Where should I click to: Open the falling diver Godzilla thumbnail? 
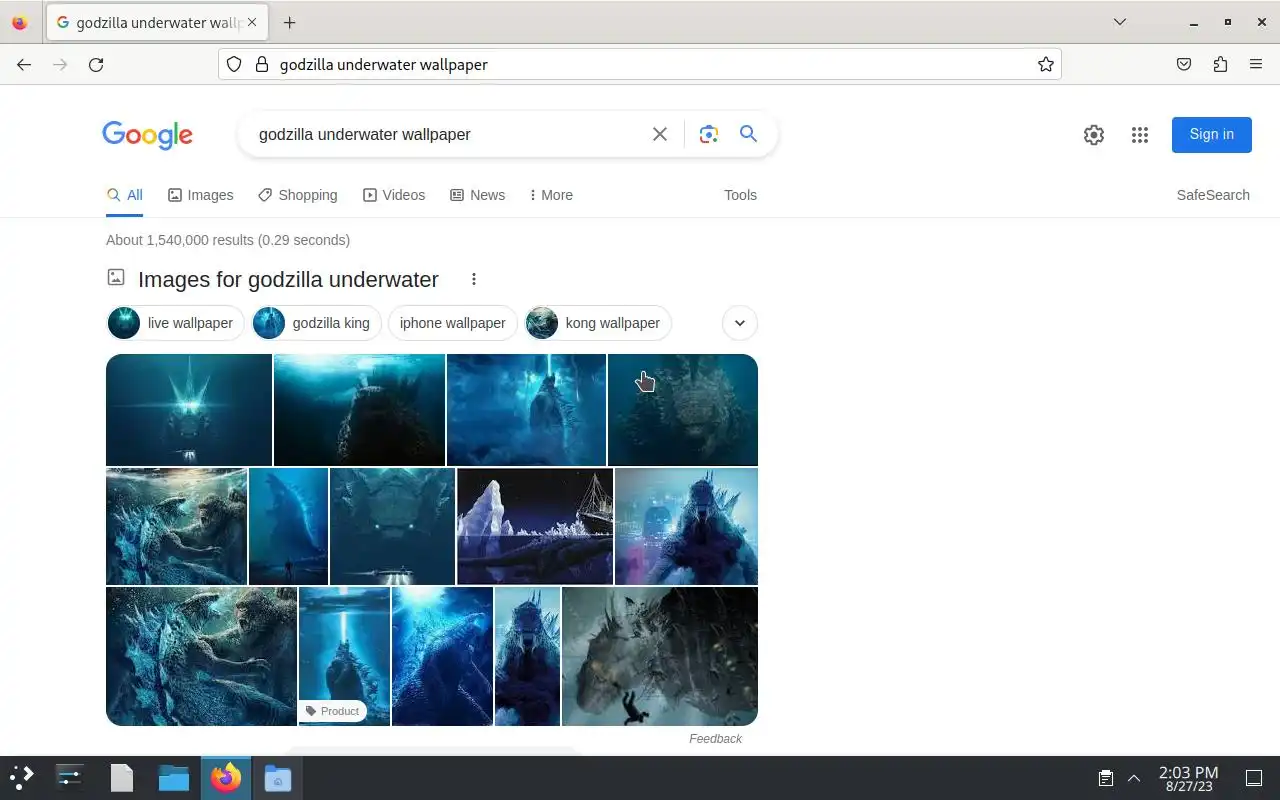(660, 656)
